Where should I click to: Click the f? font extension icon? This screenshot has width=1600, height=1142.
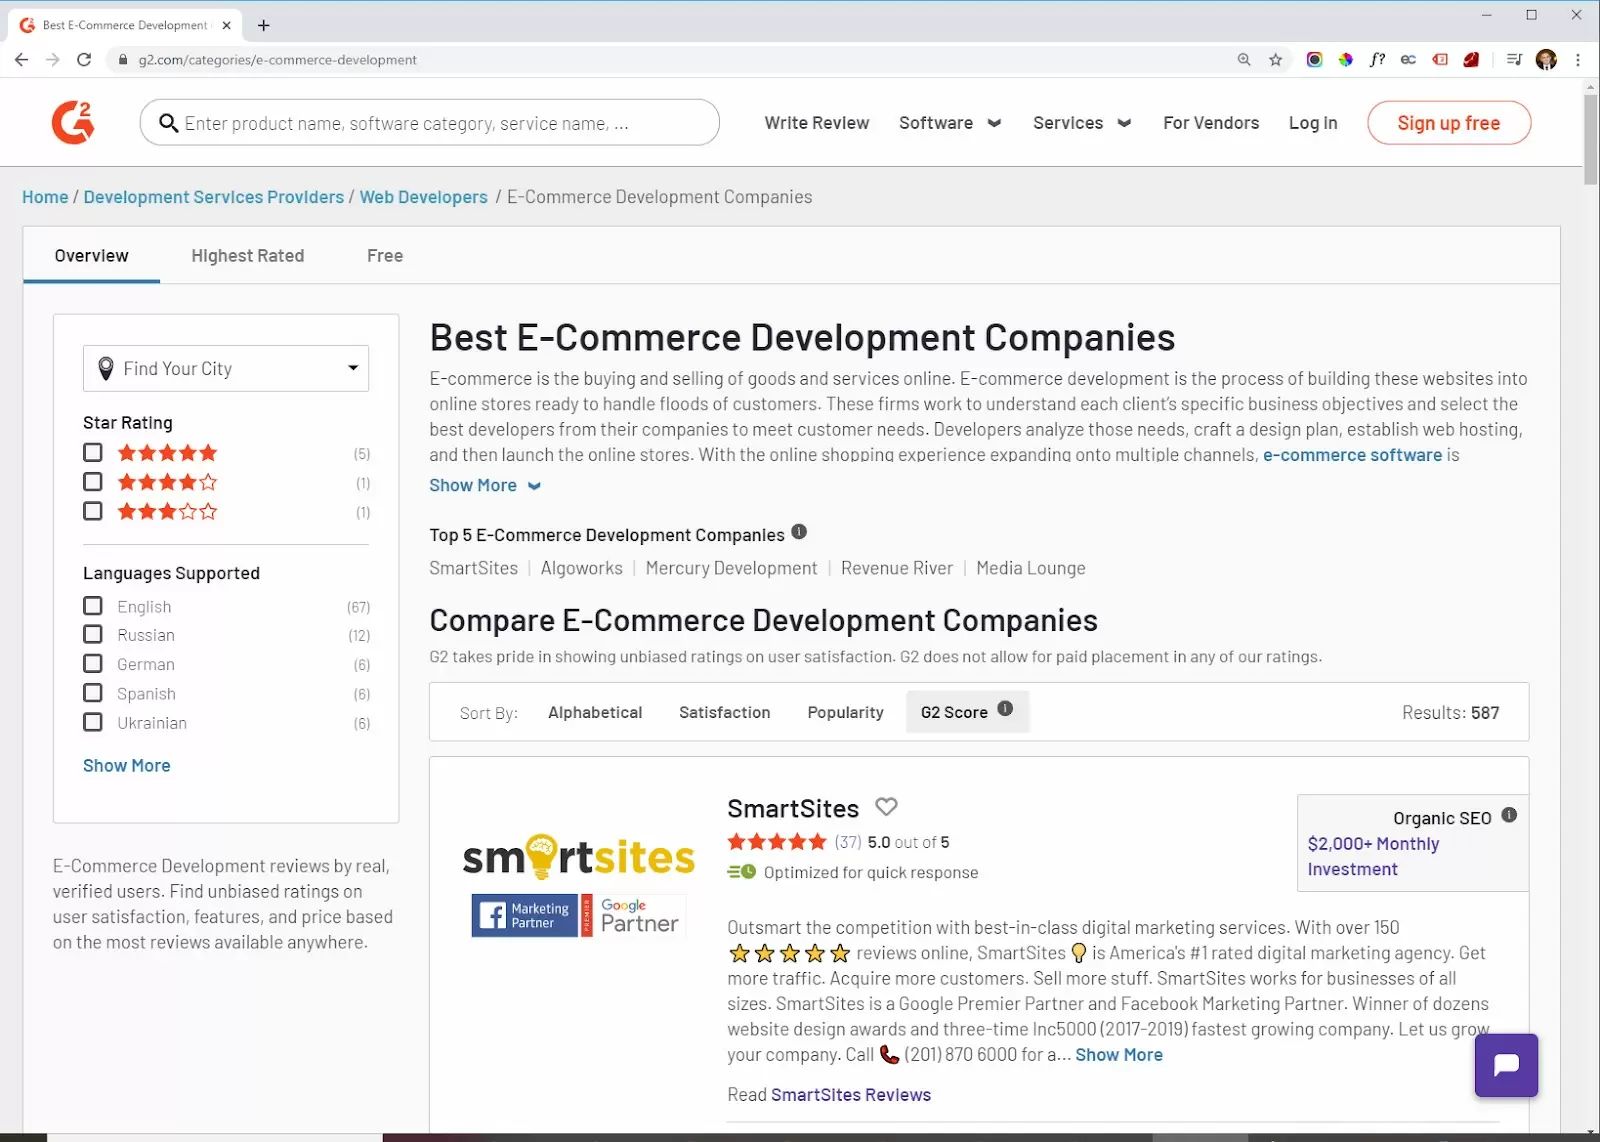pos(1377,60)
